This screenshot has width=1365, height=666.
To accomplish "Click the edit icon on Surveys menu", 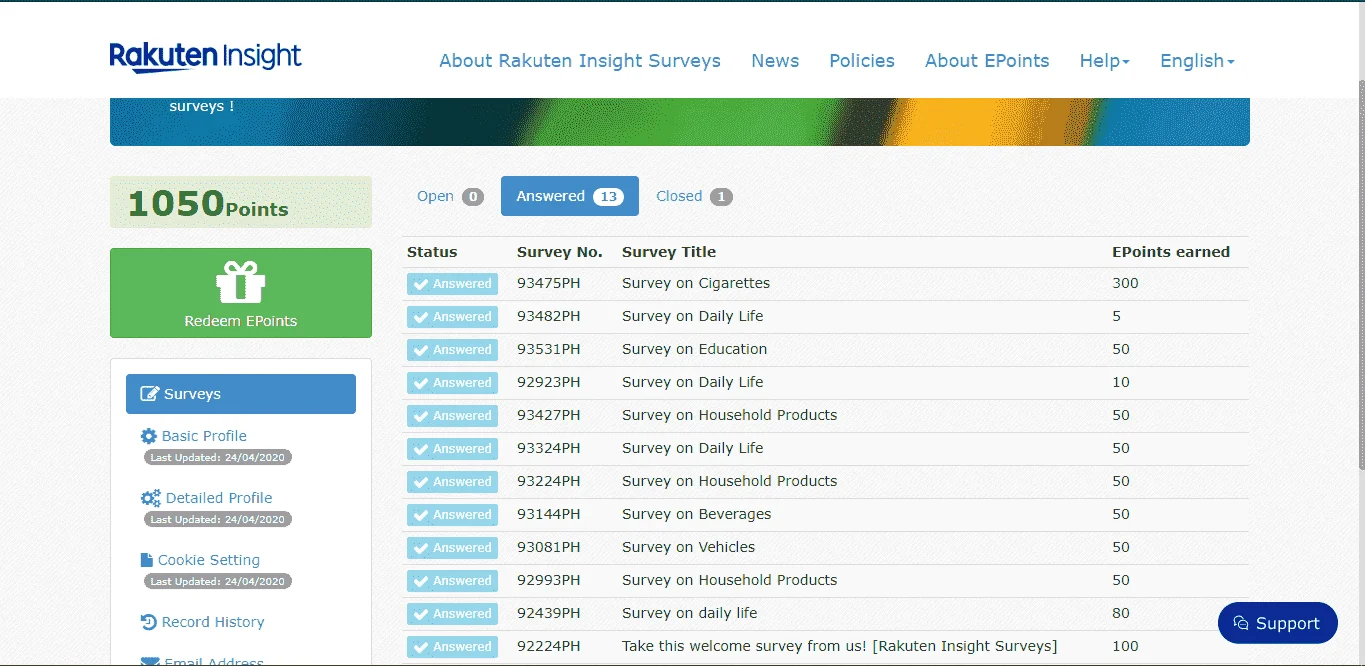I will [x=150, y=394].
